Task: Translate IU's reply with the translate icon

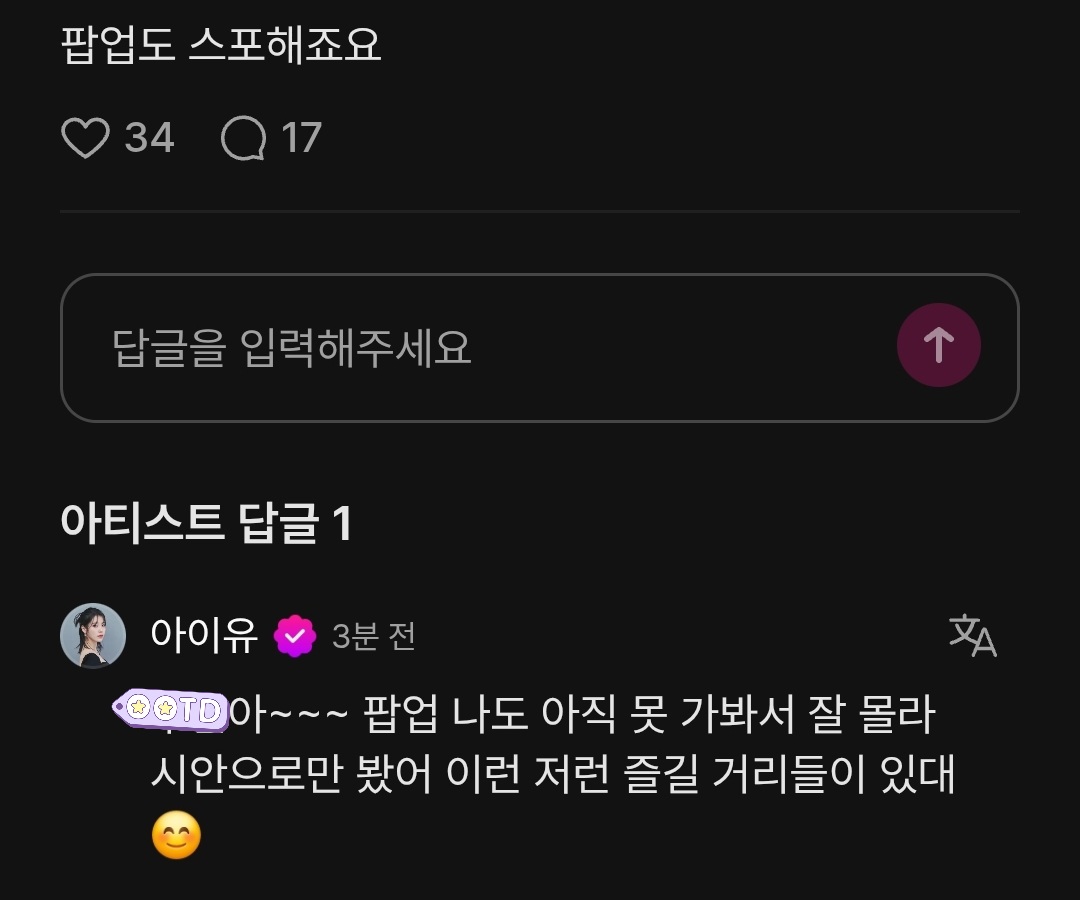Action: [x=973, y=635]
